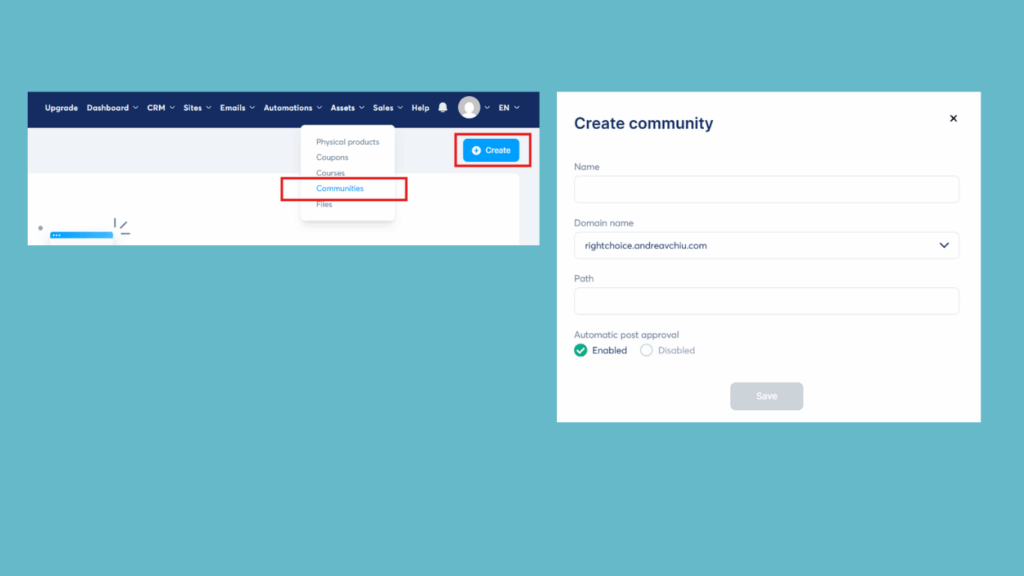Click the Create button
The height and width of the screenshot is (576, 1024).
tap(491, 150)
